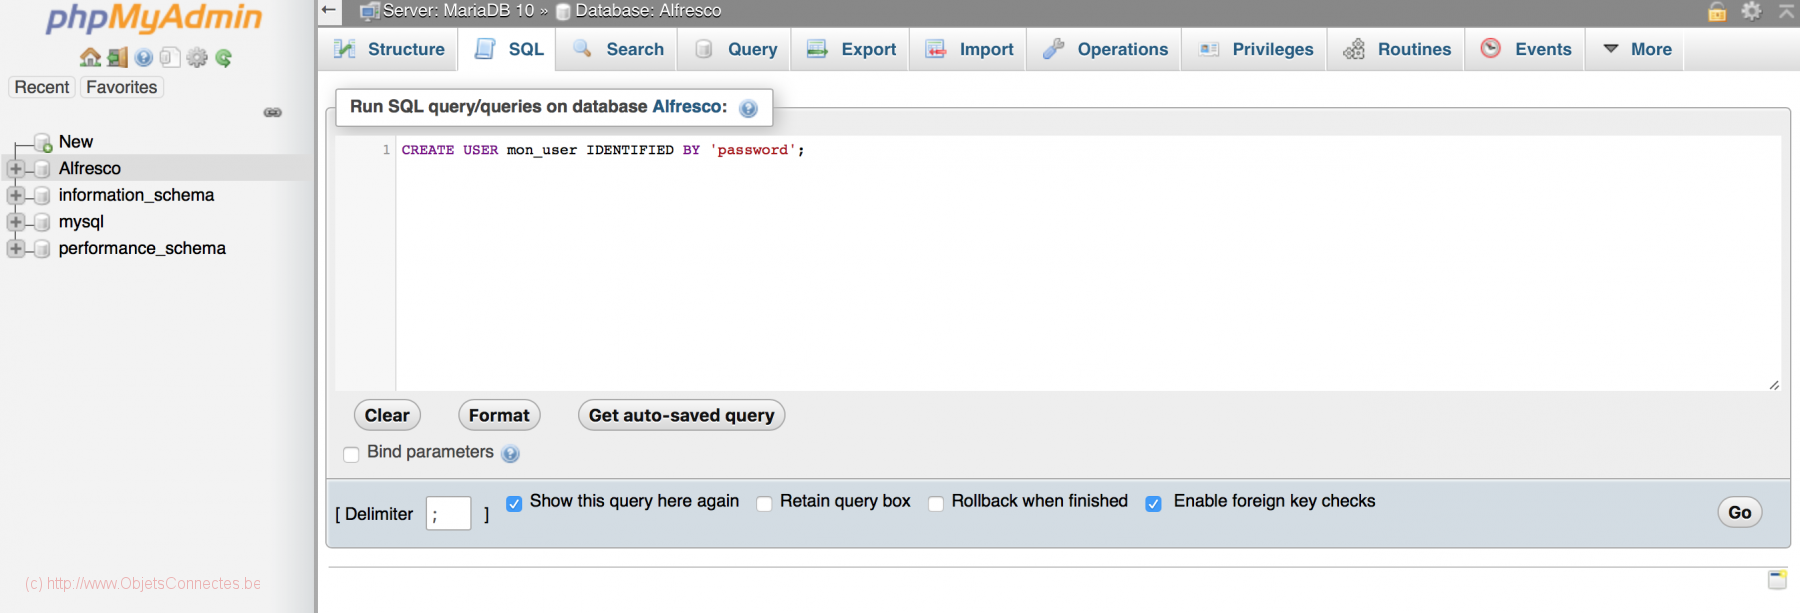Expand the mysql database node
Image resolution: width=1800 pixels, height=613 pixels.
(15, 221)
